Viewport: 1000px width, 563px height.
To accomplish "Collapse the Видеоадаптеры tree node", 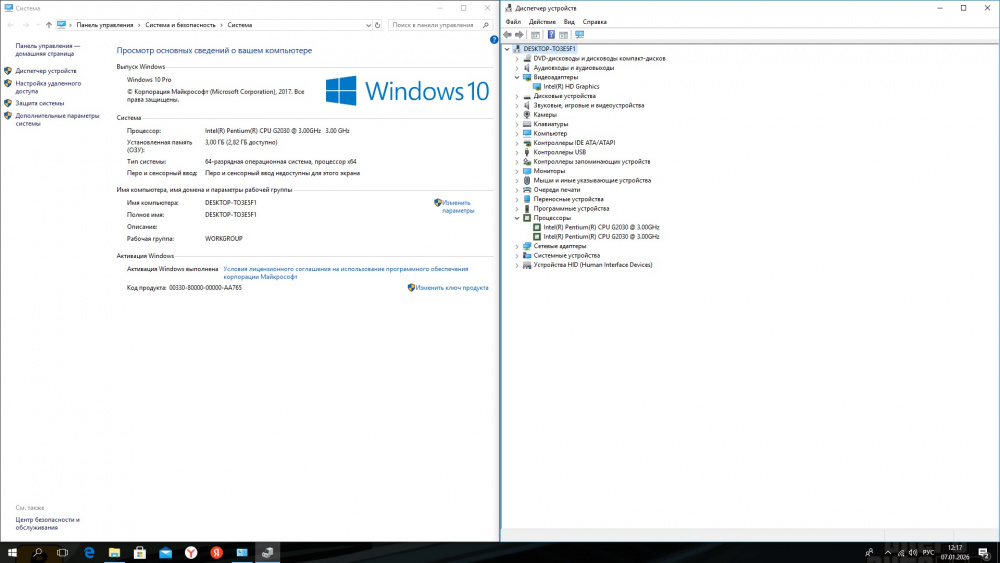I will 517,77.
